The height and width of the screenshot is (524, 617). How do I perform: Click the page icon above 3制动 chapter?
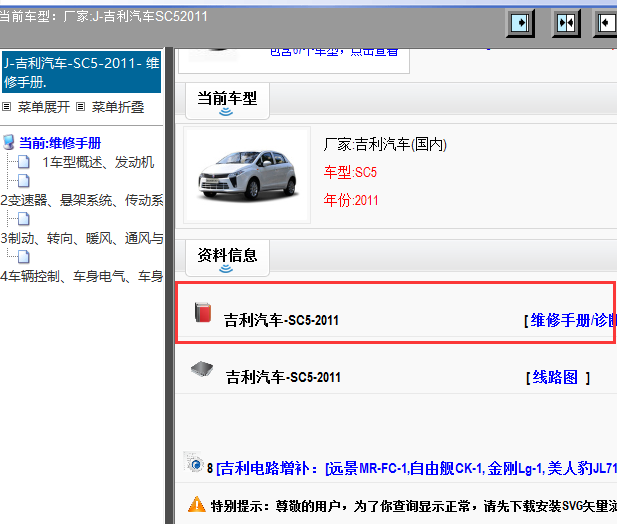point(24,219)
